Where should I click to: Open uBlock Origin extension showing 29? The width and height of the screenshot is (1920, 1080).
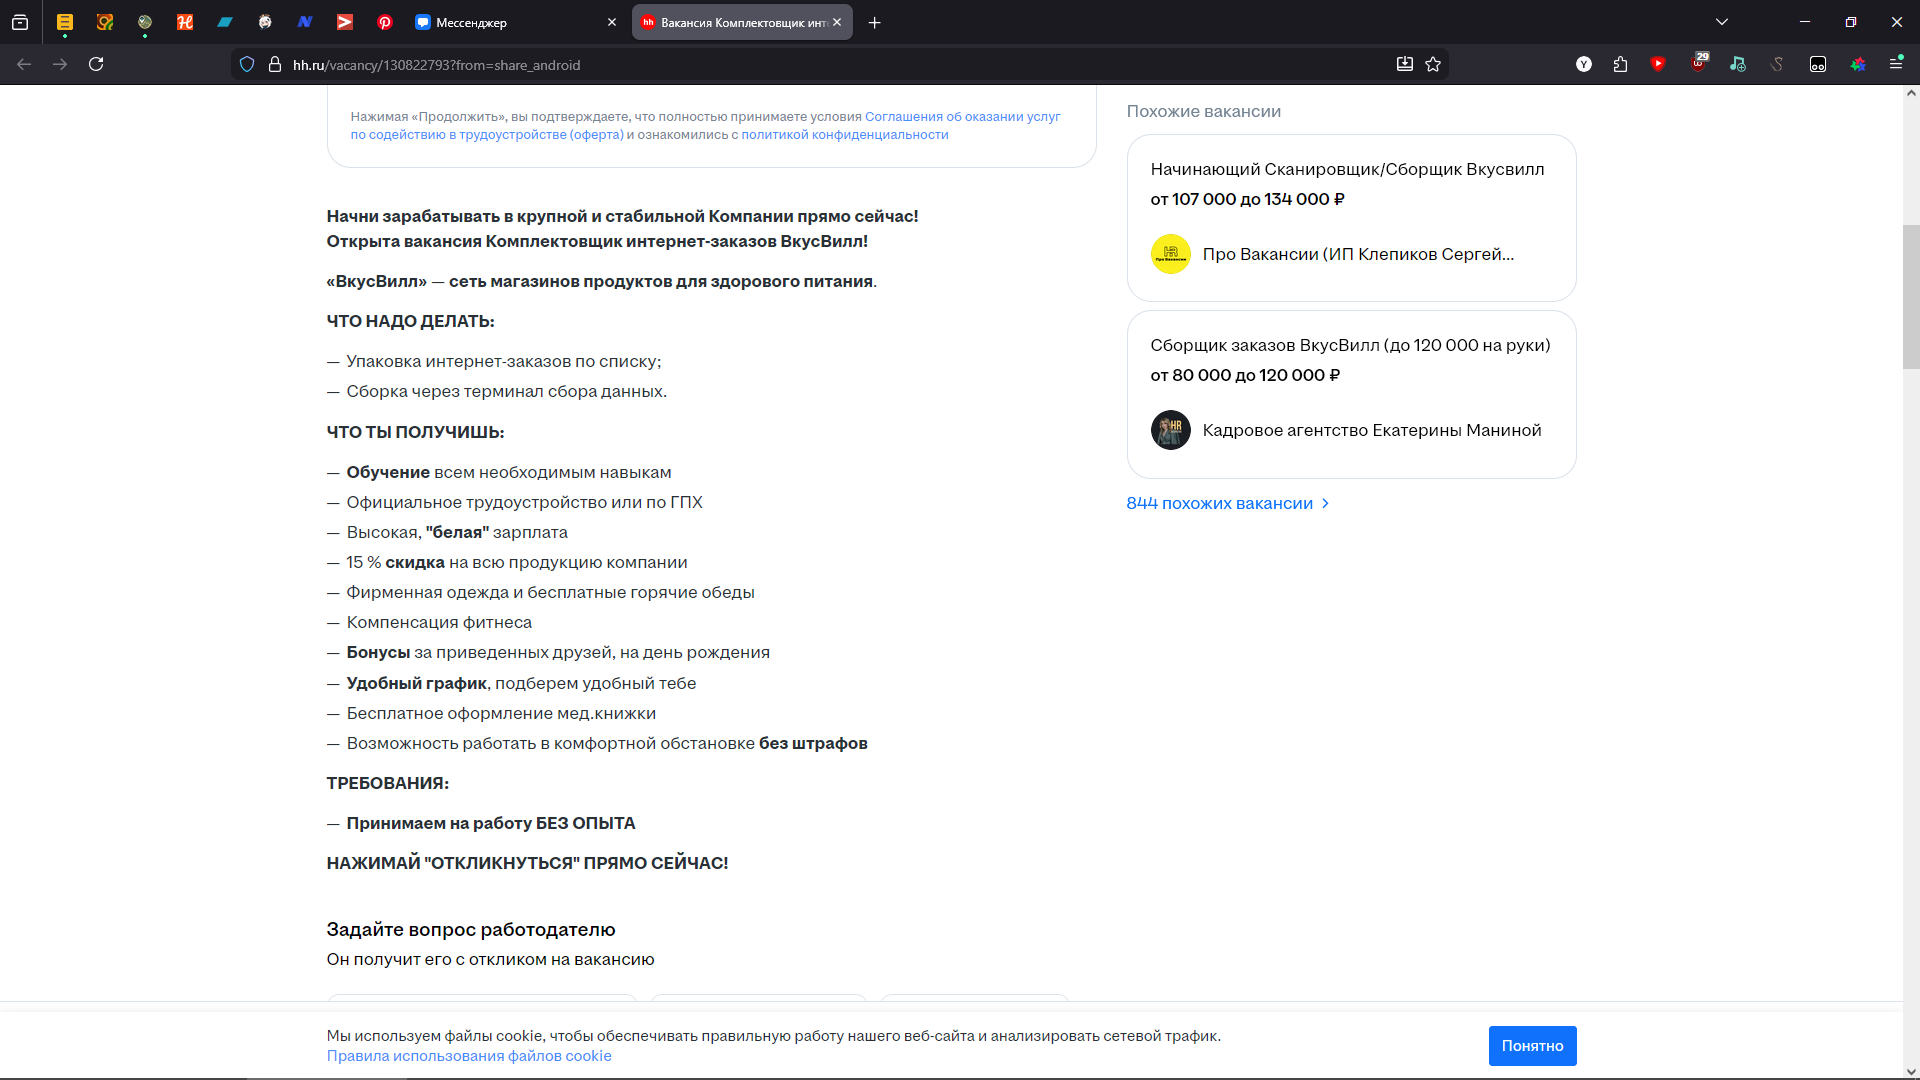click(1699, 63)
